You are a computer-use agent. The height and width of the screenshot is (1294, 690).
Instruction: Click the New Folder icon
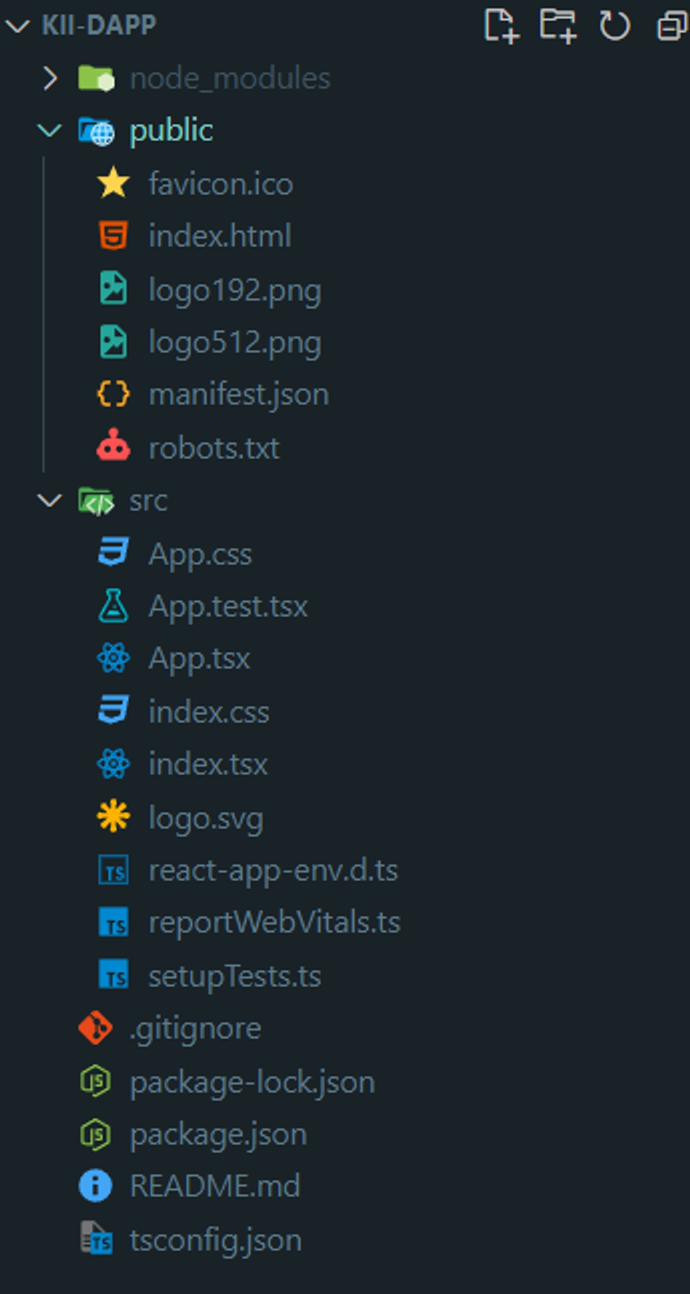tap(558, 25)
